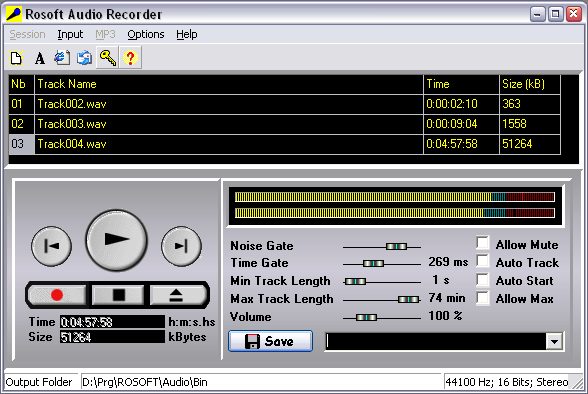The height and width of the screenshot is (394, 588).
Task: Maximize the Rosoft Audio Recorder window
Action: click(555, 14)
